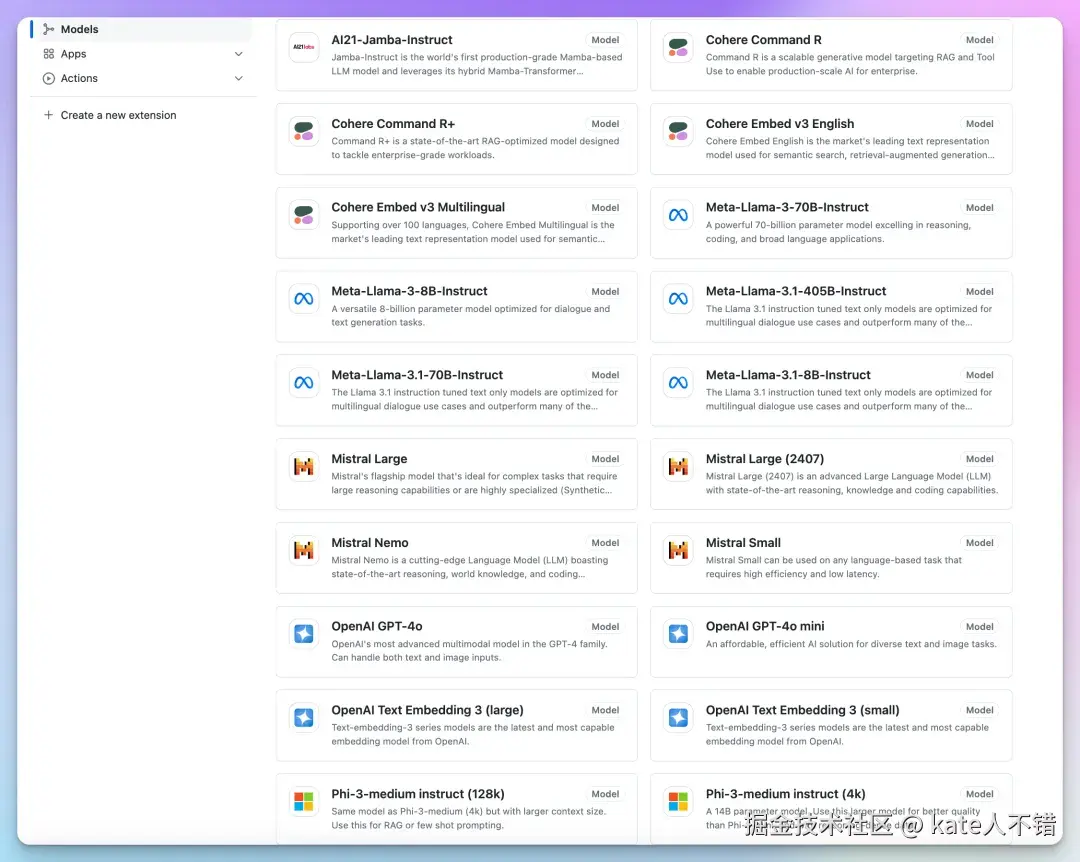Select Apps in the sidebar
This screenshot has width=1080, height=862.
141,54
